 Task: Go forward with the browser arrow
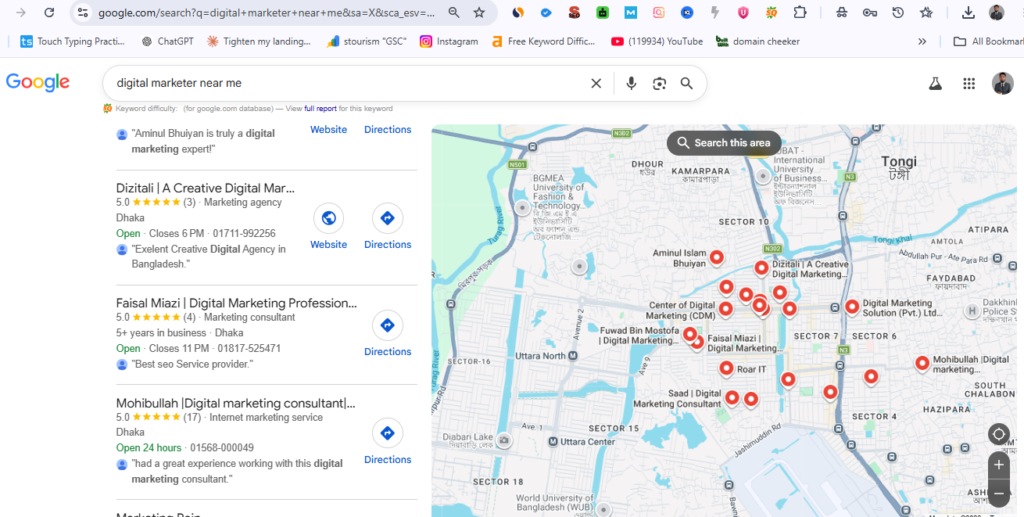pos(21,12)
